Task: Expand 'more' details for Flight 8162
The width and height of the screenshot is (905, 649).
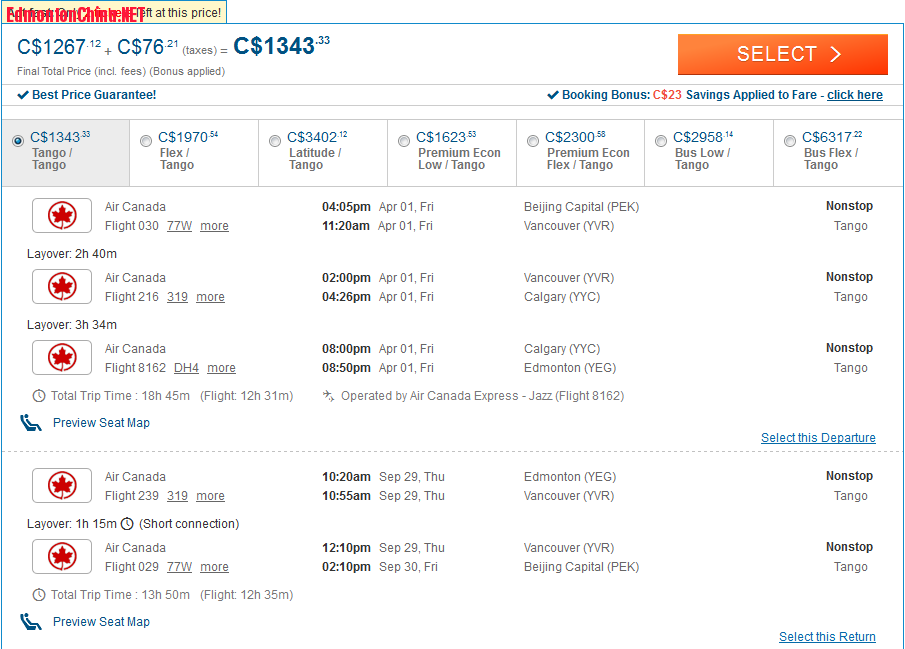Action: (x=221, y=368)
